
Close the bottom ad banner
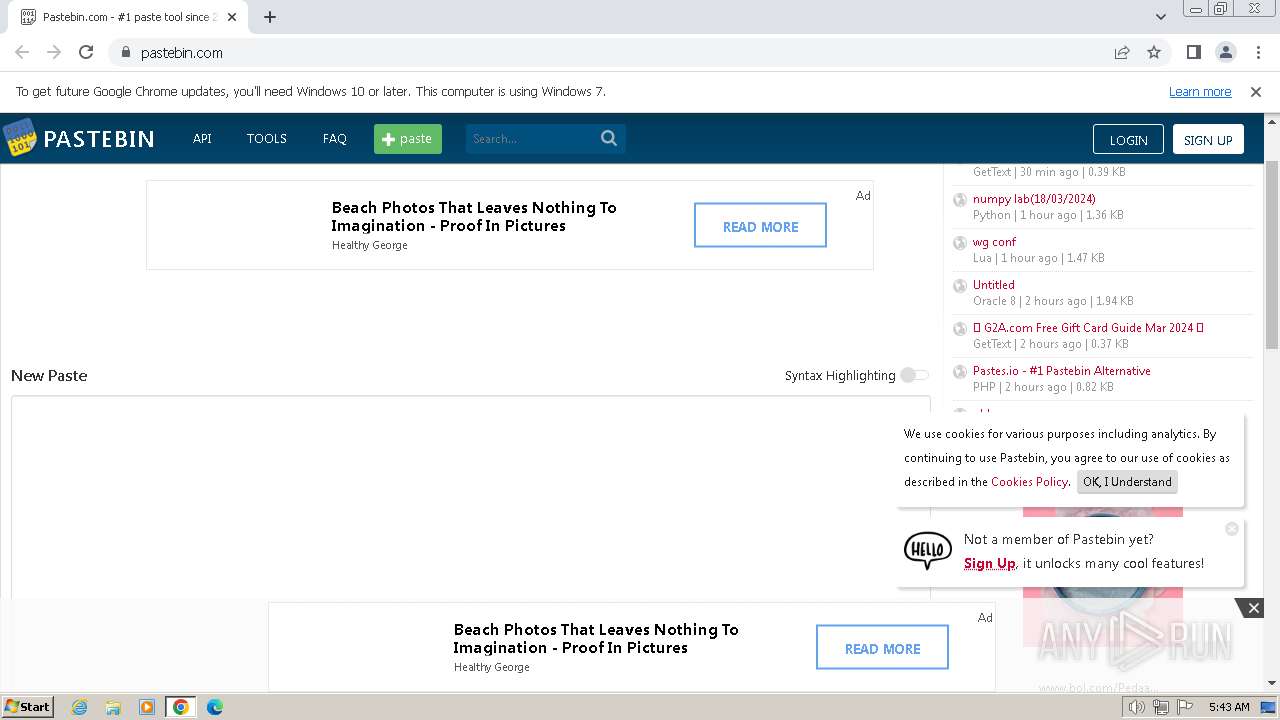1253,608
